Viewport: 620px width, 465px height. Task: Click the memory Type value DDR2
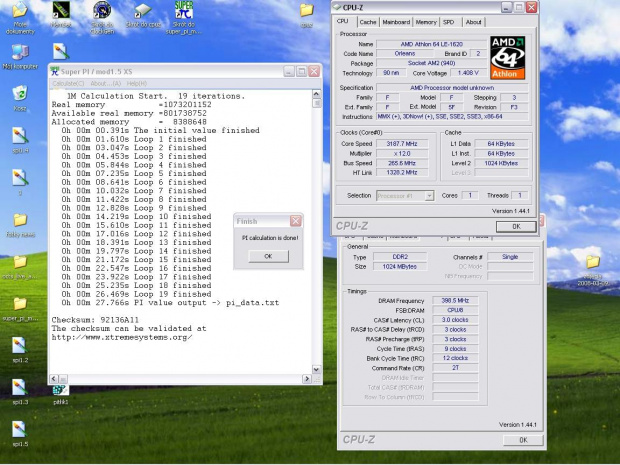tap(400, 257)
